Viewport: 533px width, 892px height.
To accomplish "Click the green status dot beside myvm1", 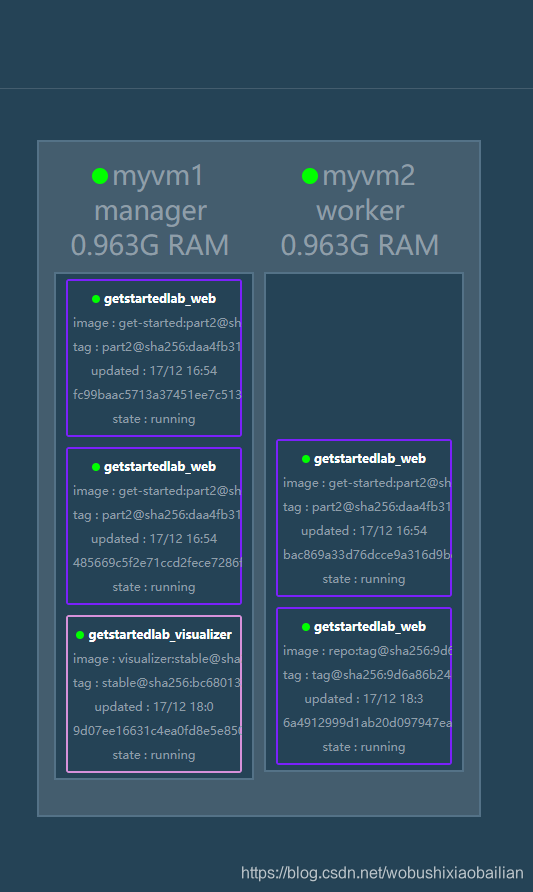I will click(x=100, y=176).
